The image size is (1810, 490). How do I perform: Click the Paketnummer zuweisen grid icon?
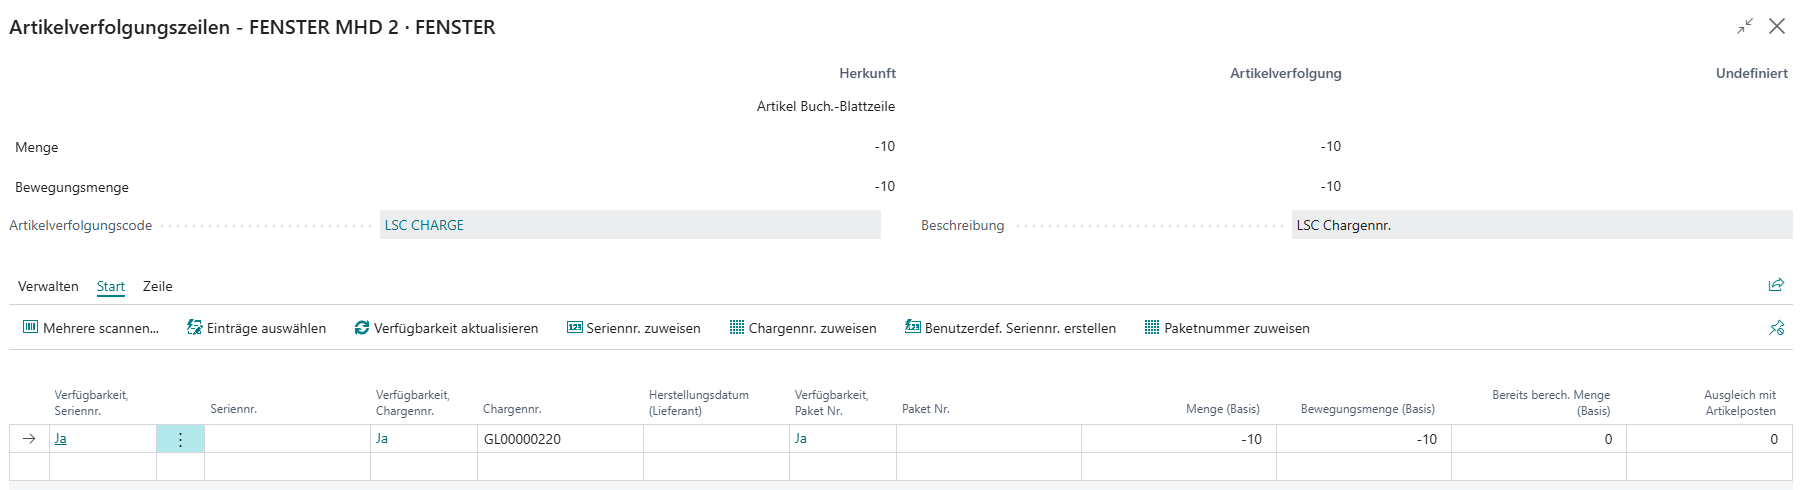[1152, 328]
